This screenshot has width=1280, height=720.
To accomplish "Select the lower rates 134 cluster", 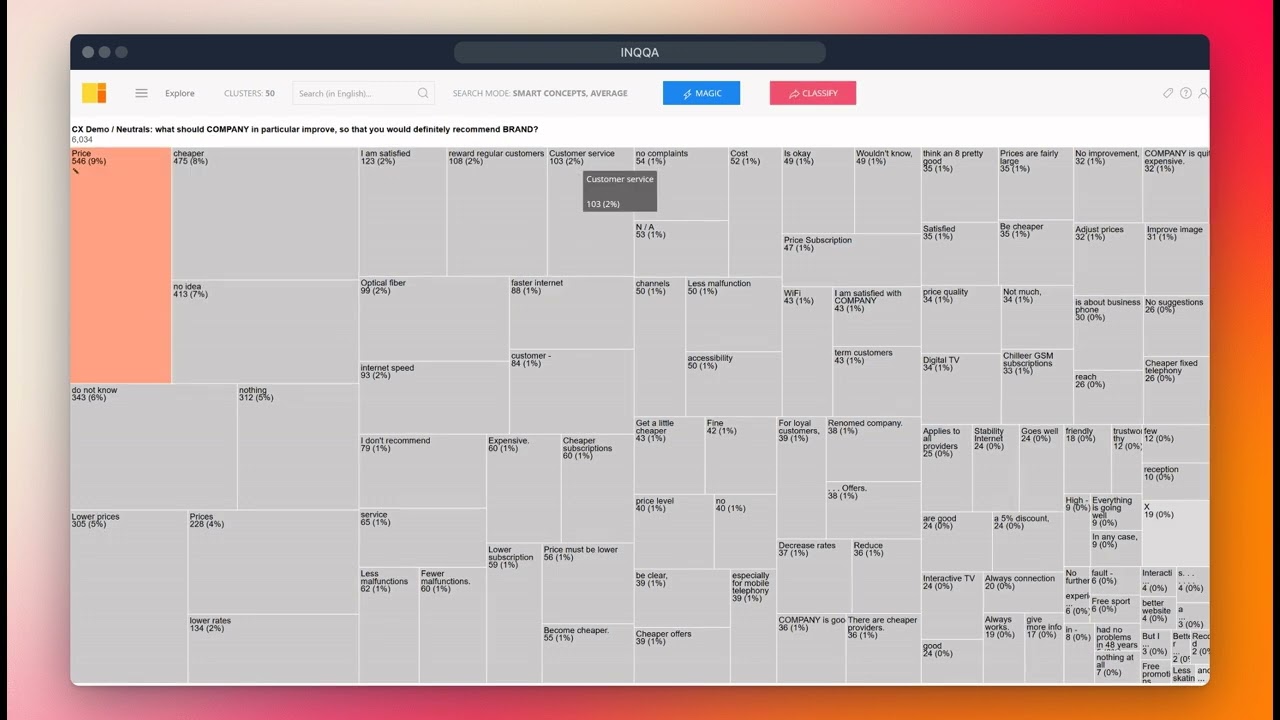I will tap(273, 649).
